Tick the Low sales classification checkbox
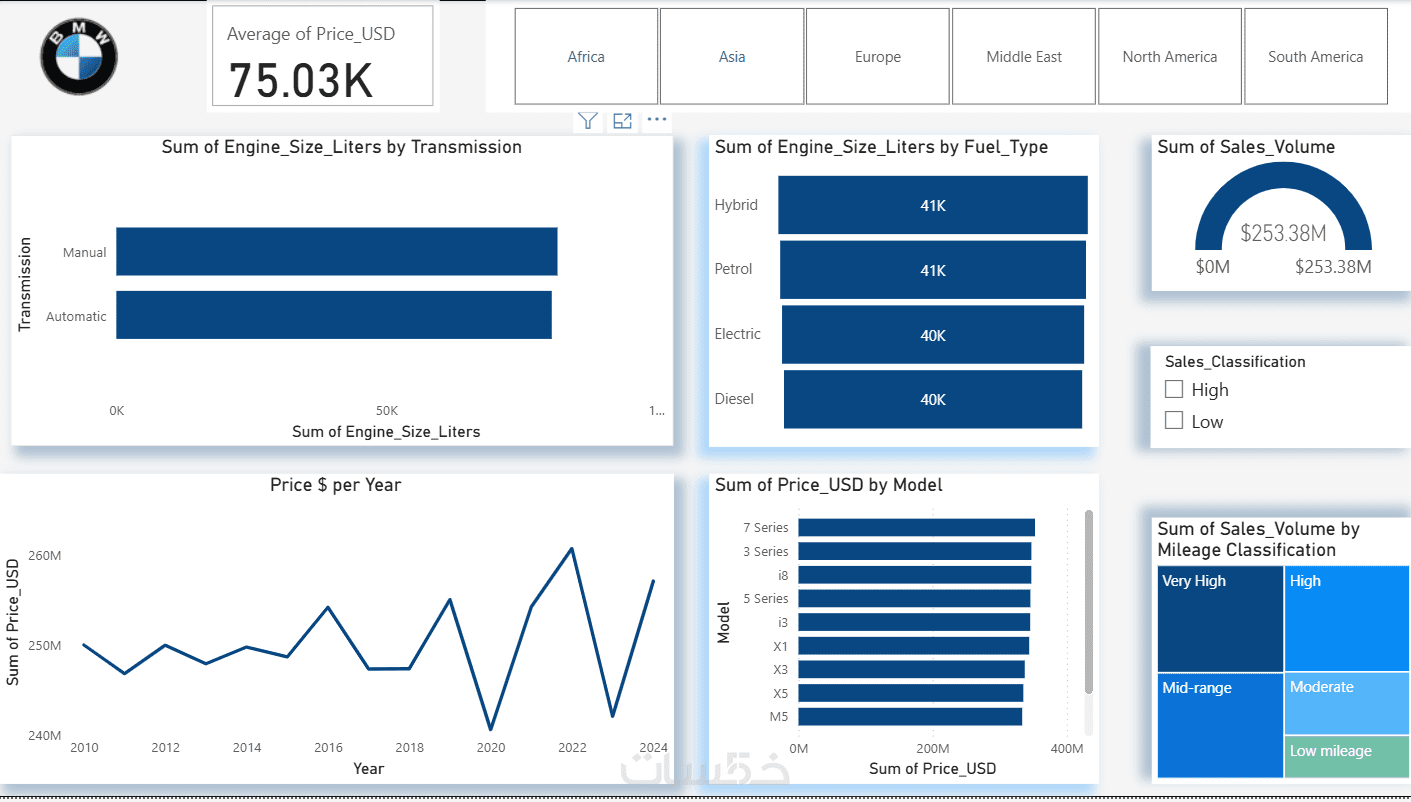This screenshot has width=1411, height=802. coord(1174,421)
